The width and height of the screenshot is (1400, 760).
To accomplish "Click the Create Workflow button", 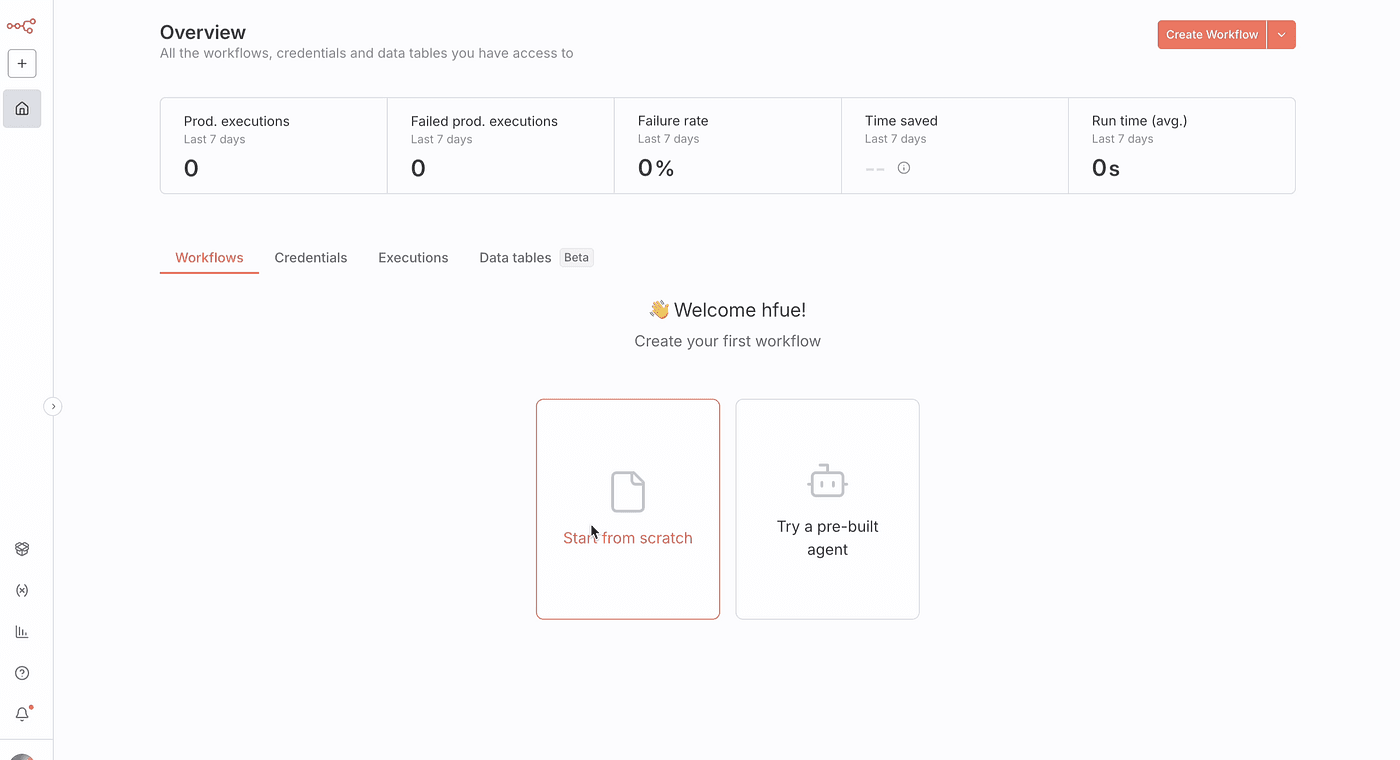I will 1211,35.
